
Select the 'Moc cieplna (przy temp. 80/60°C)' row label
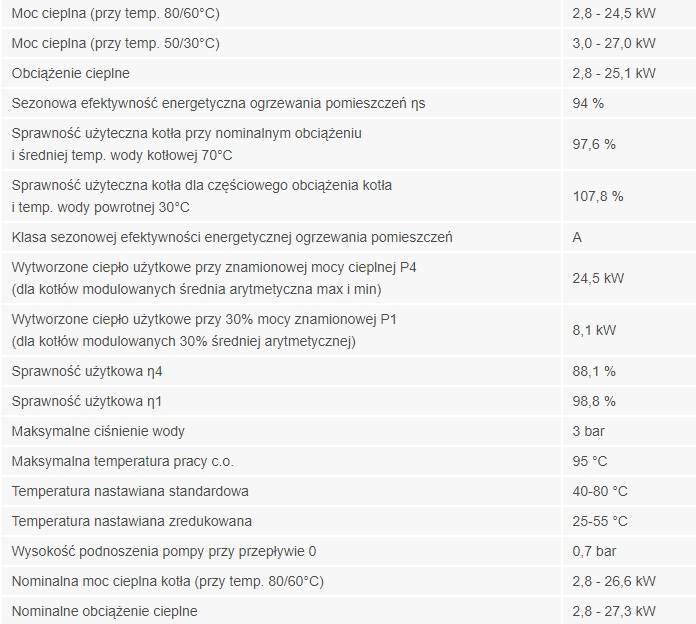115,13
